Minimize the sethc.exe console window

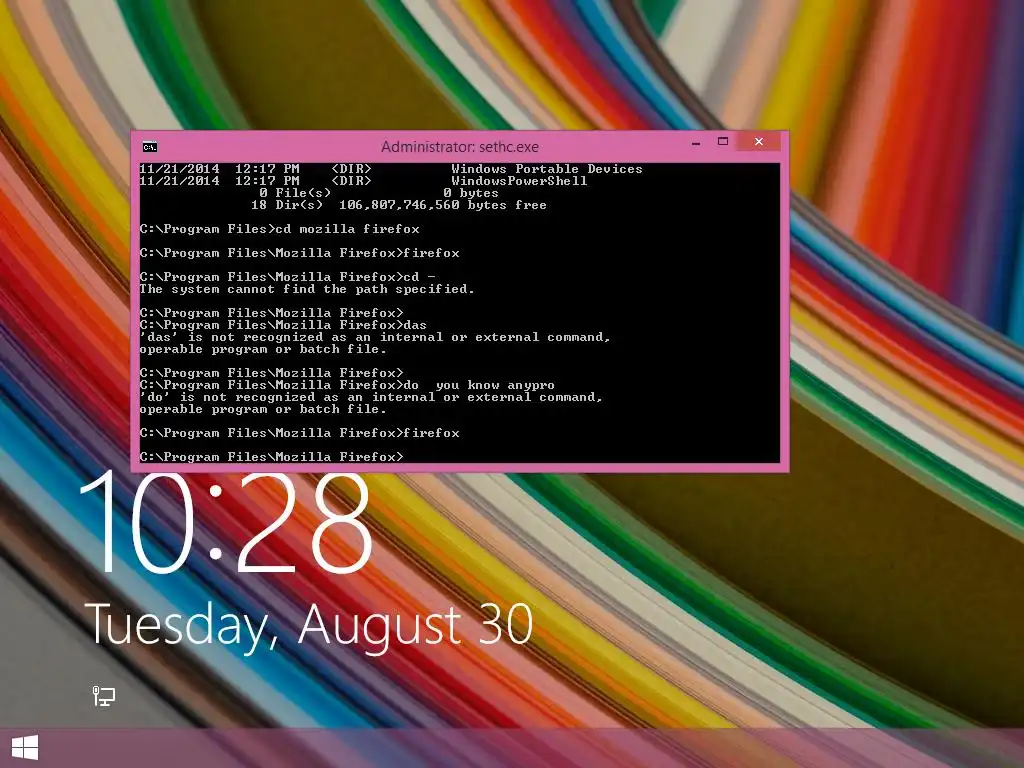click(x=696, y=142)
